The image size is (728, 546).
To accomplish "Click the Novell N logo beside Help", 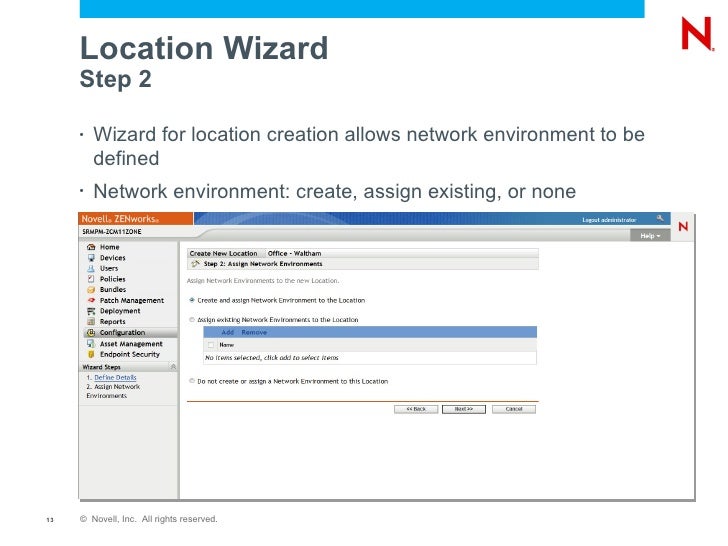I will coord(683,227).
